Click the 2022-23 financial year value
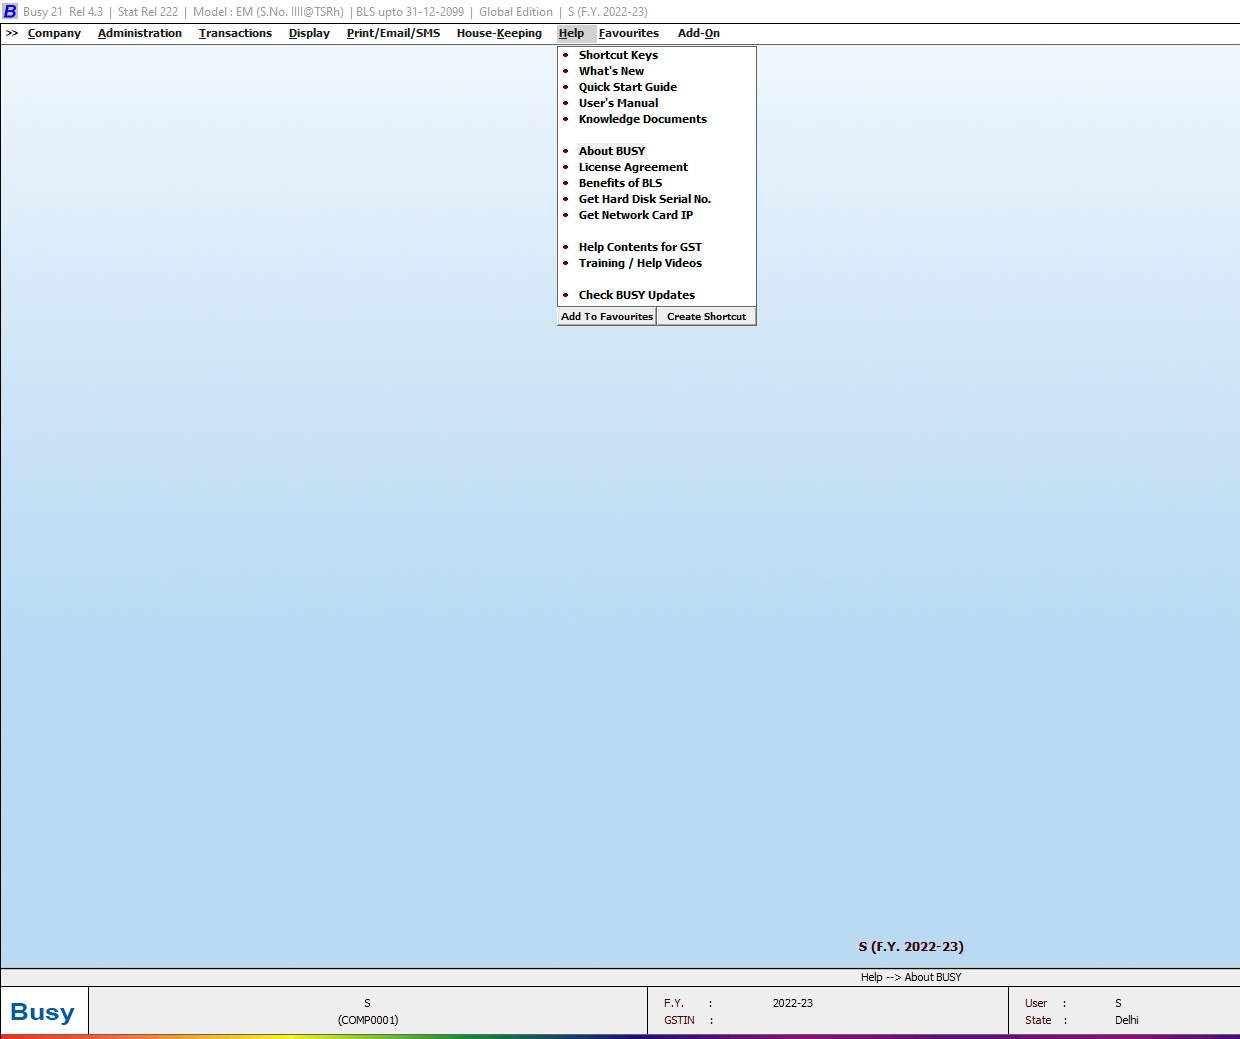This screenshot has height=1039, width=1240. (x=792, y=1003)
